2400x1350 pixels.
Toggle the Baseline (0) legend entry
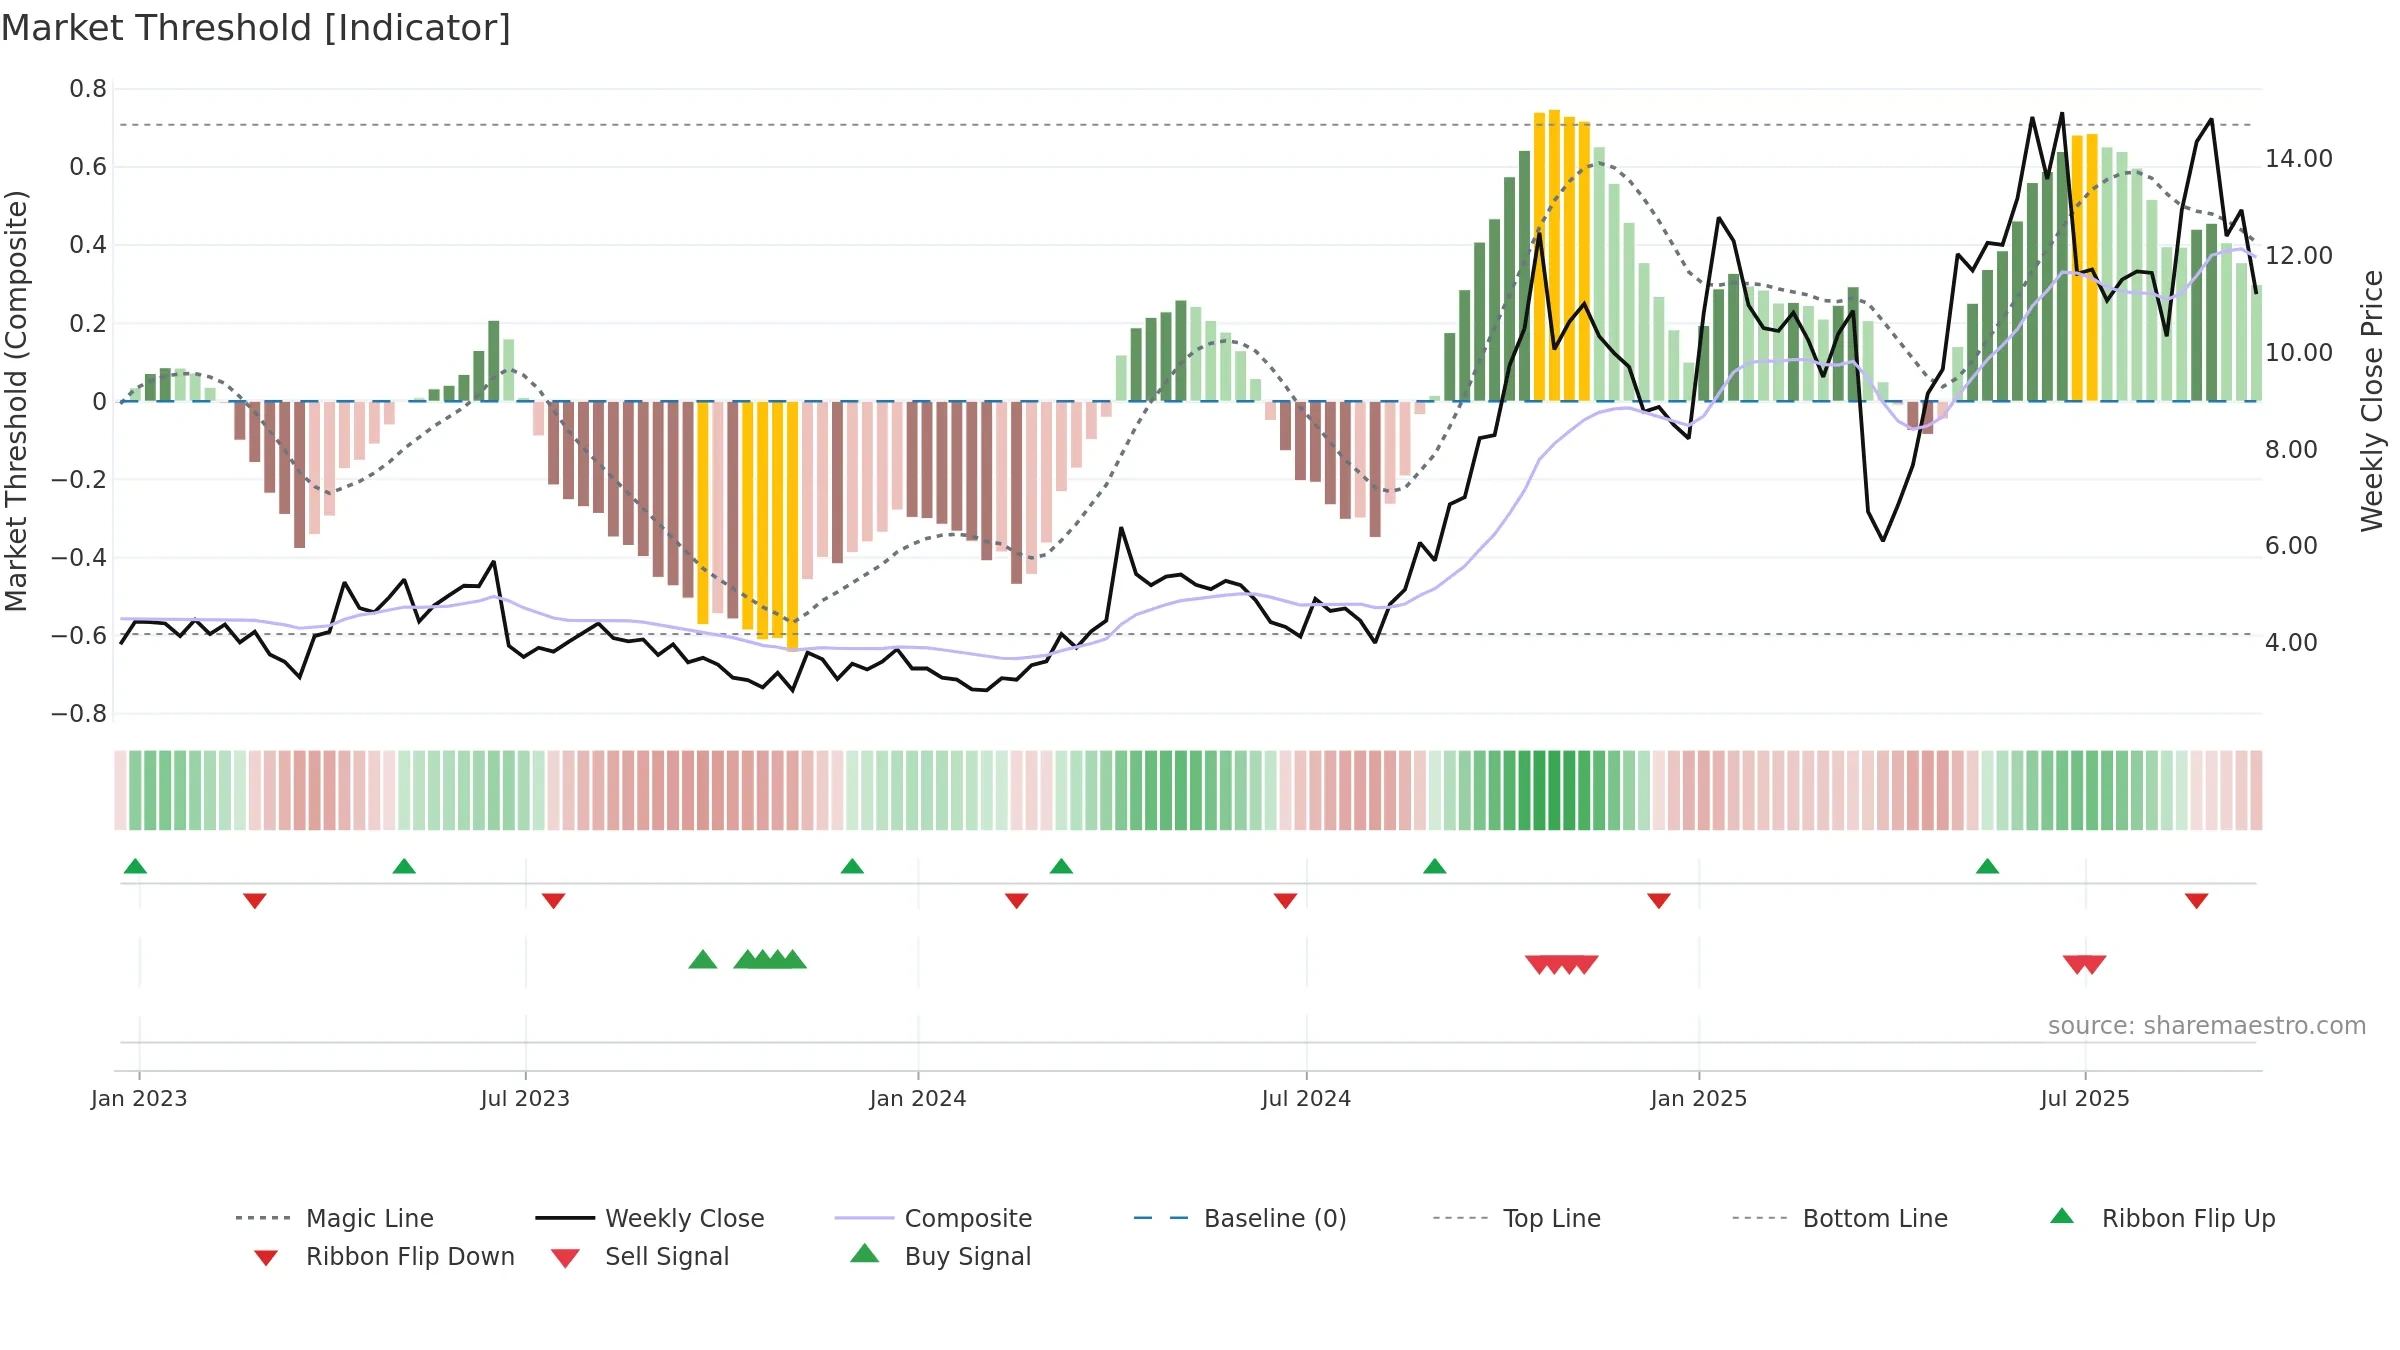click(1240, 1218)
